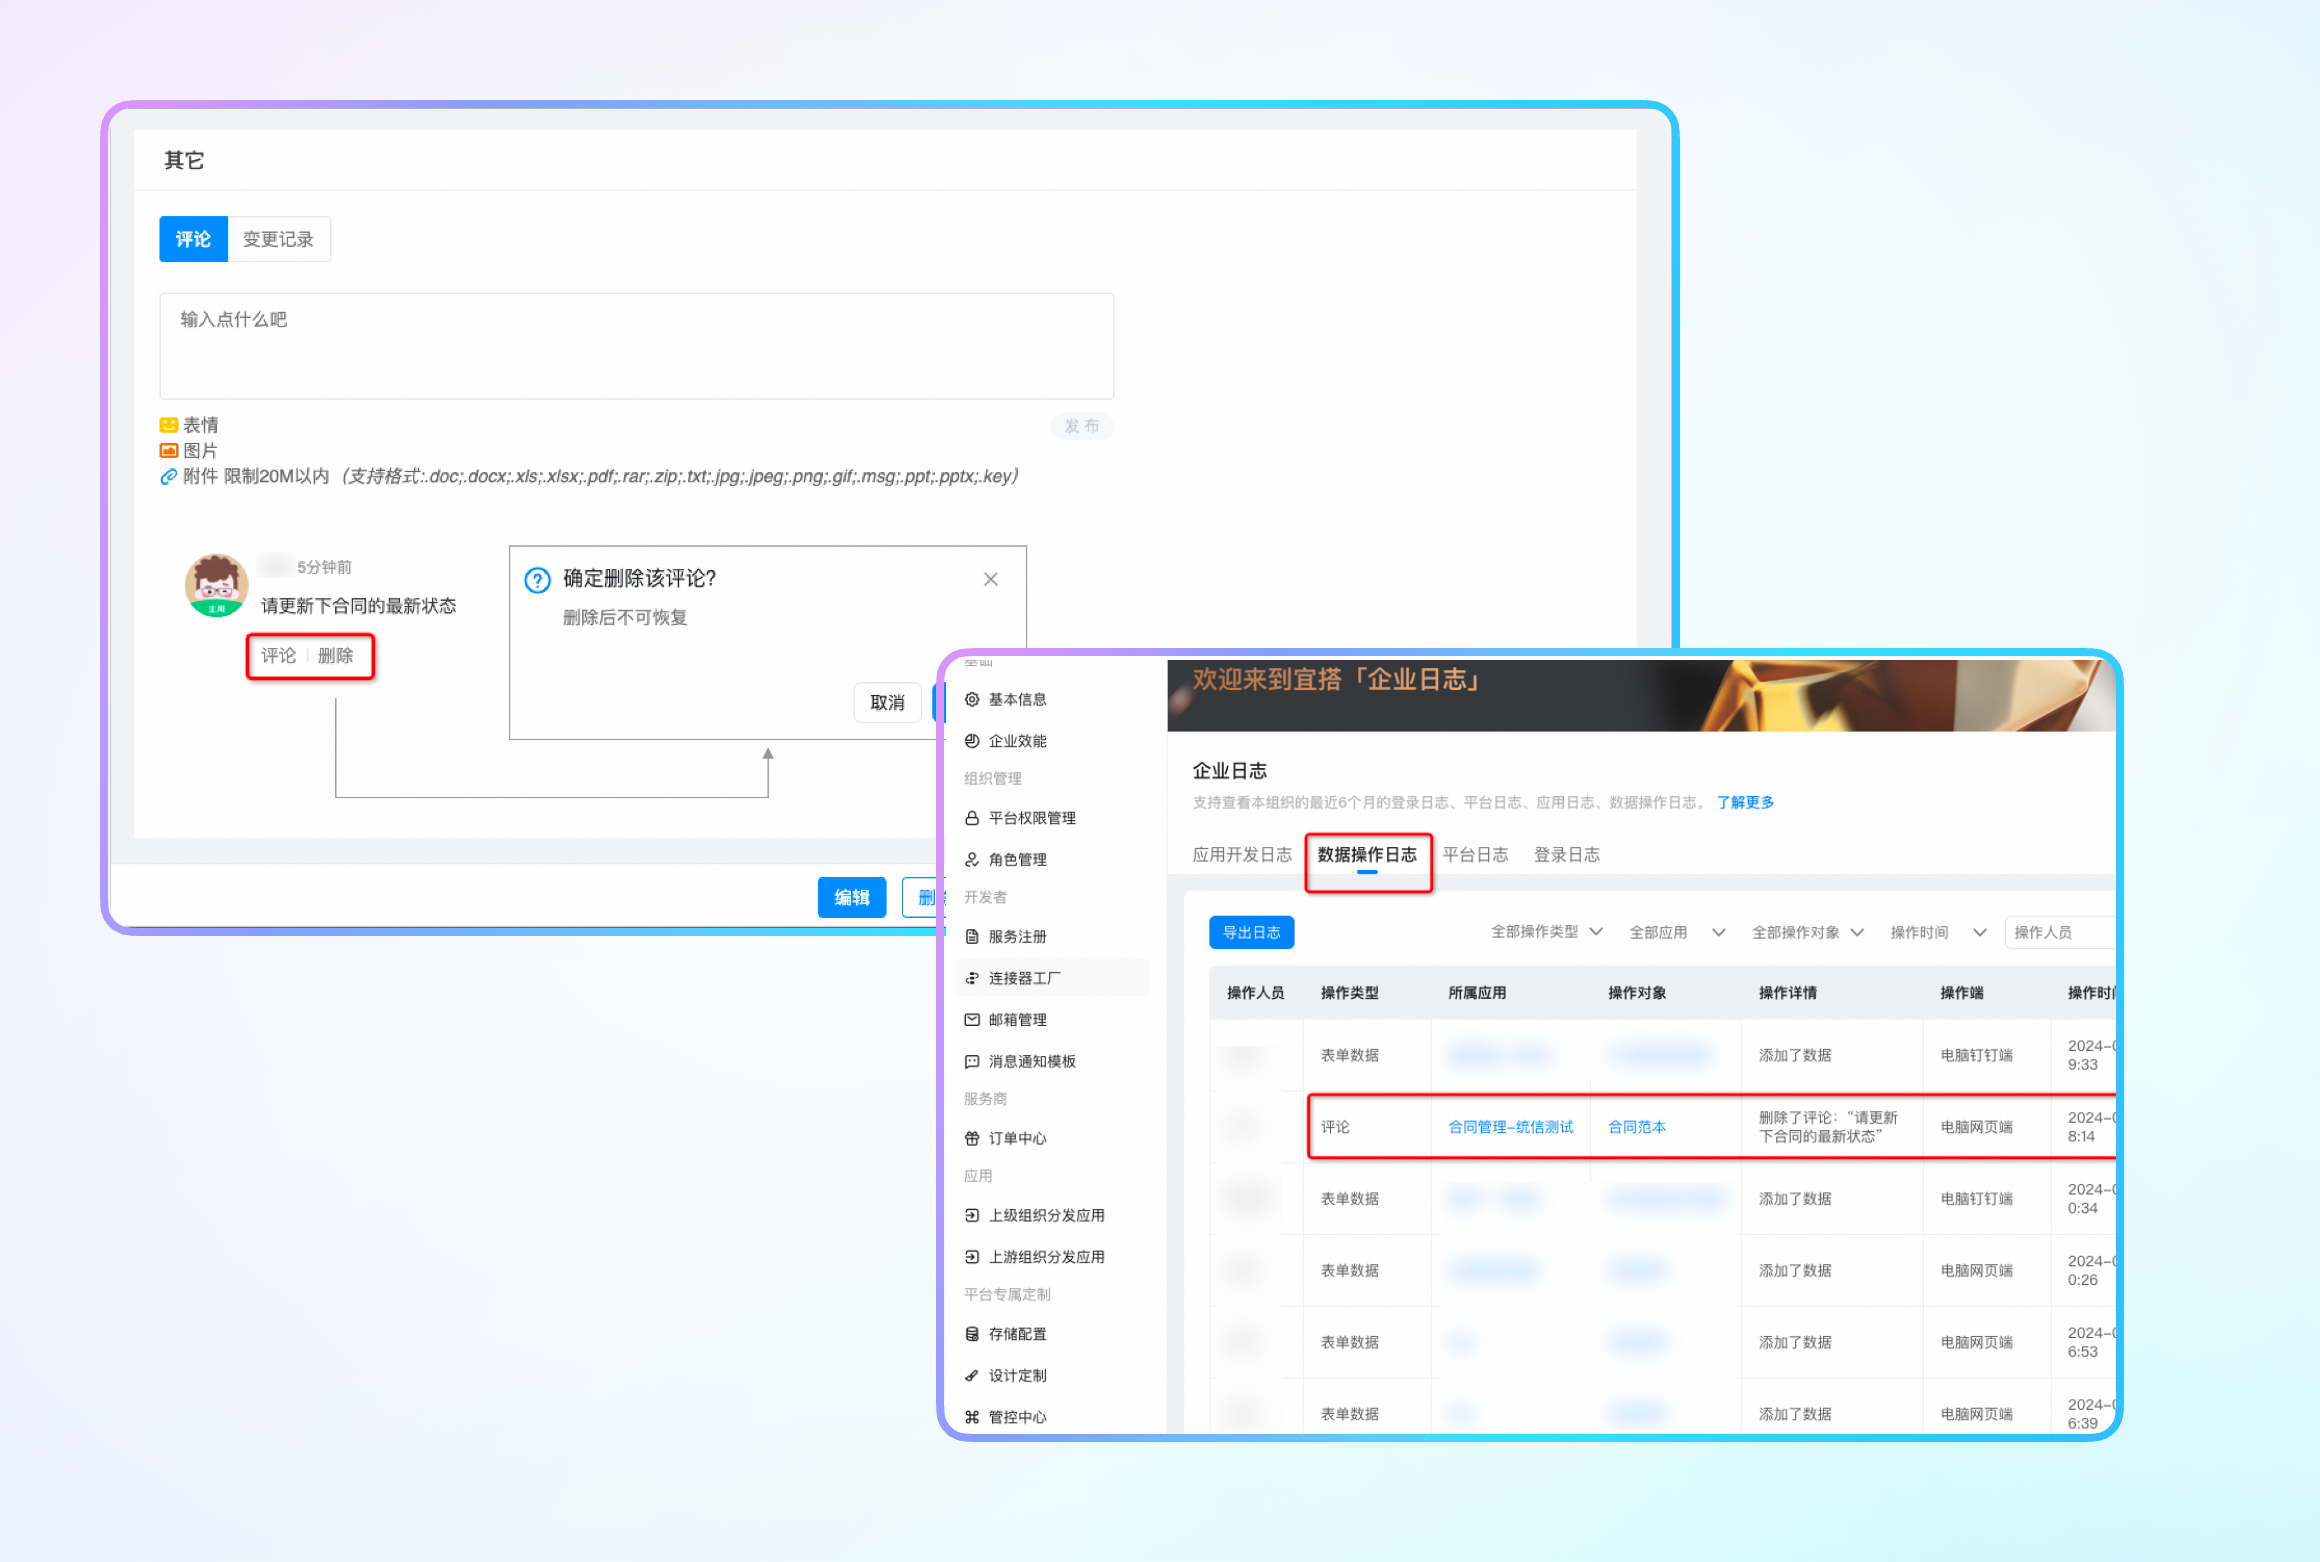Screen dimensions: 2320x1562
Task: Click the emoji (表情) smiley icon
Action: [x=169, y=425]
